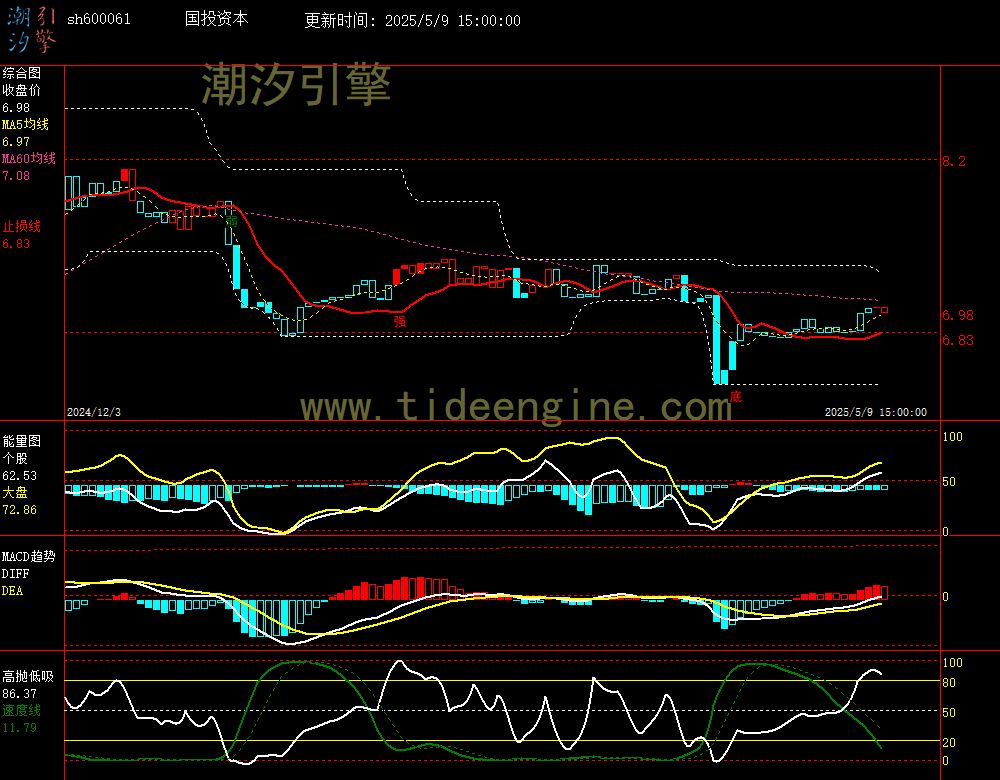Click the 潮汐引擎 logo in the header

click(x=32, y=30)
